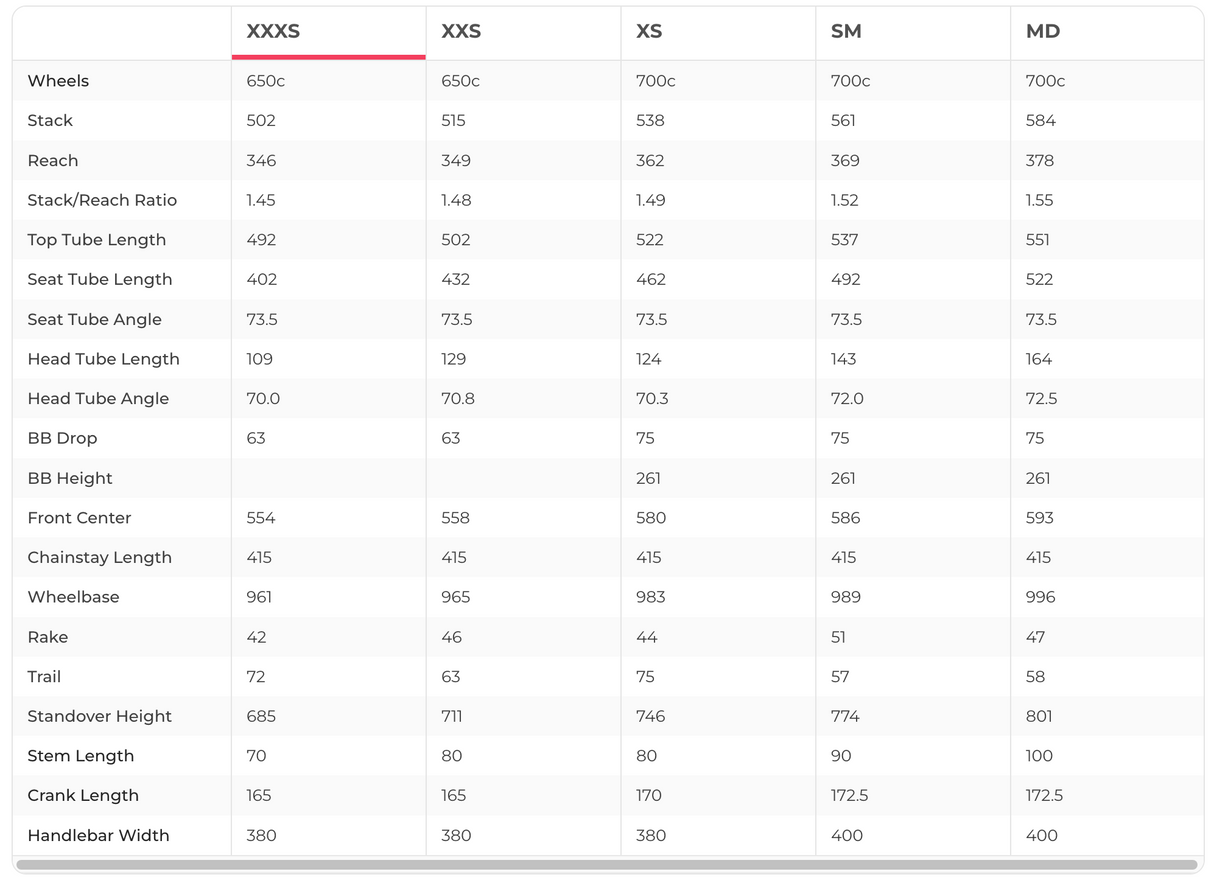Click the Wheelbase value 996 for MD
Image resolution: width=1214 pixels, height=880 pixels.
click(x=1040, y=597)
